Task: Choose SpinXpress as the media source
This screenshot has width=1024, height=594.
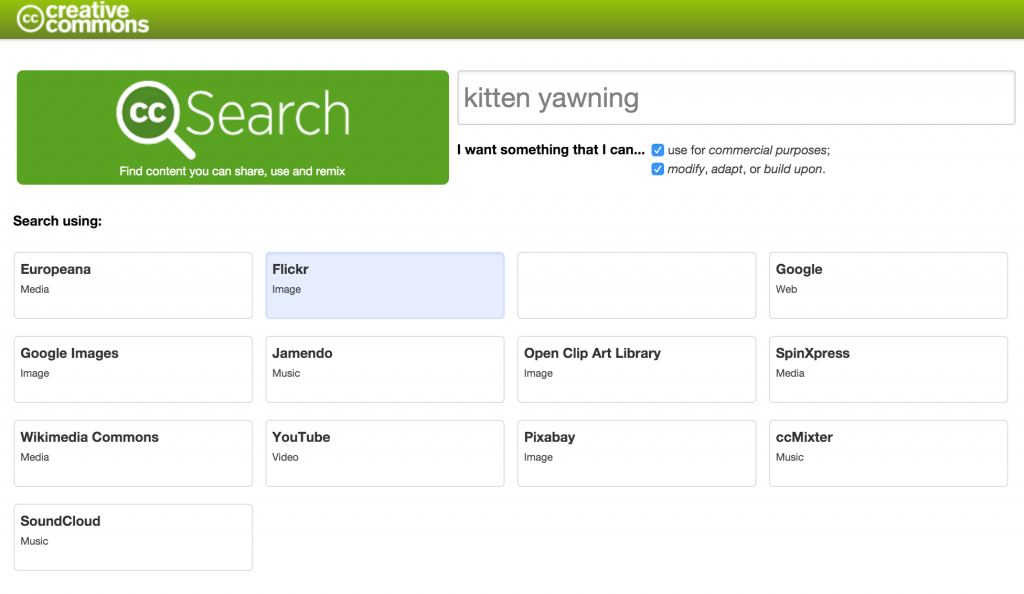Action: 888,369
